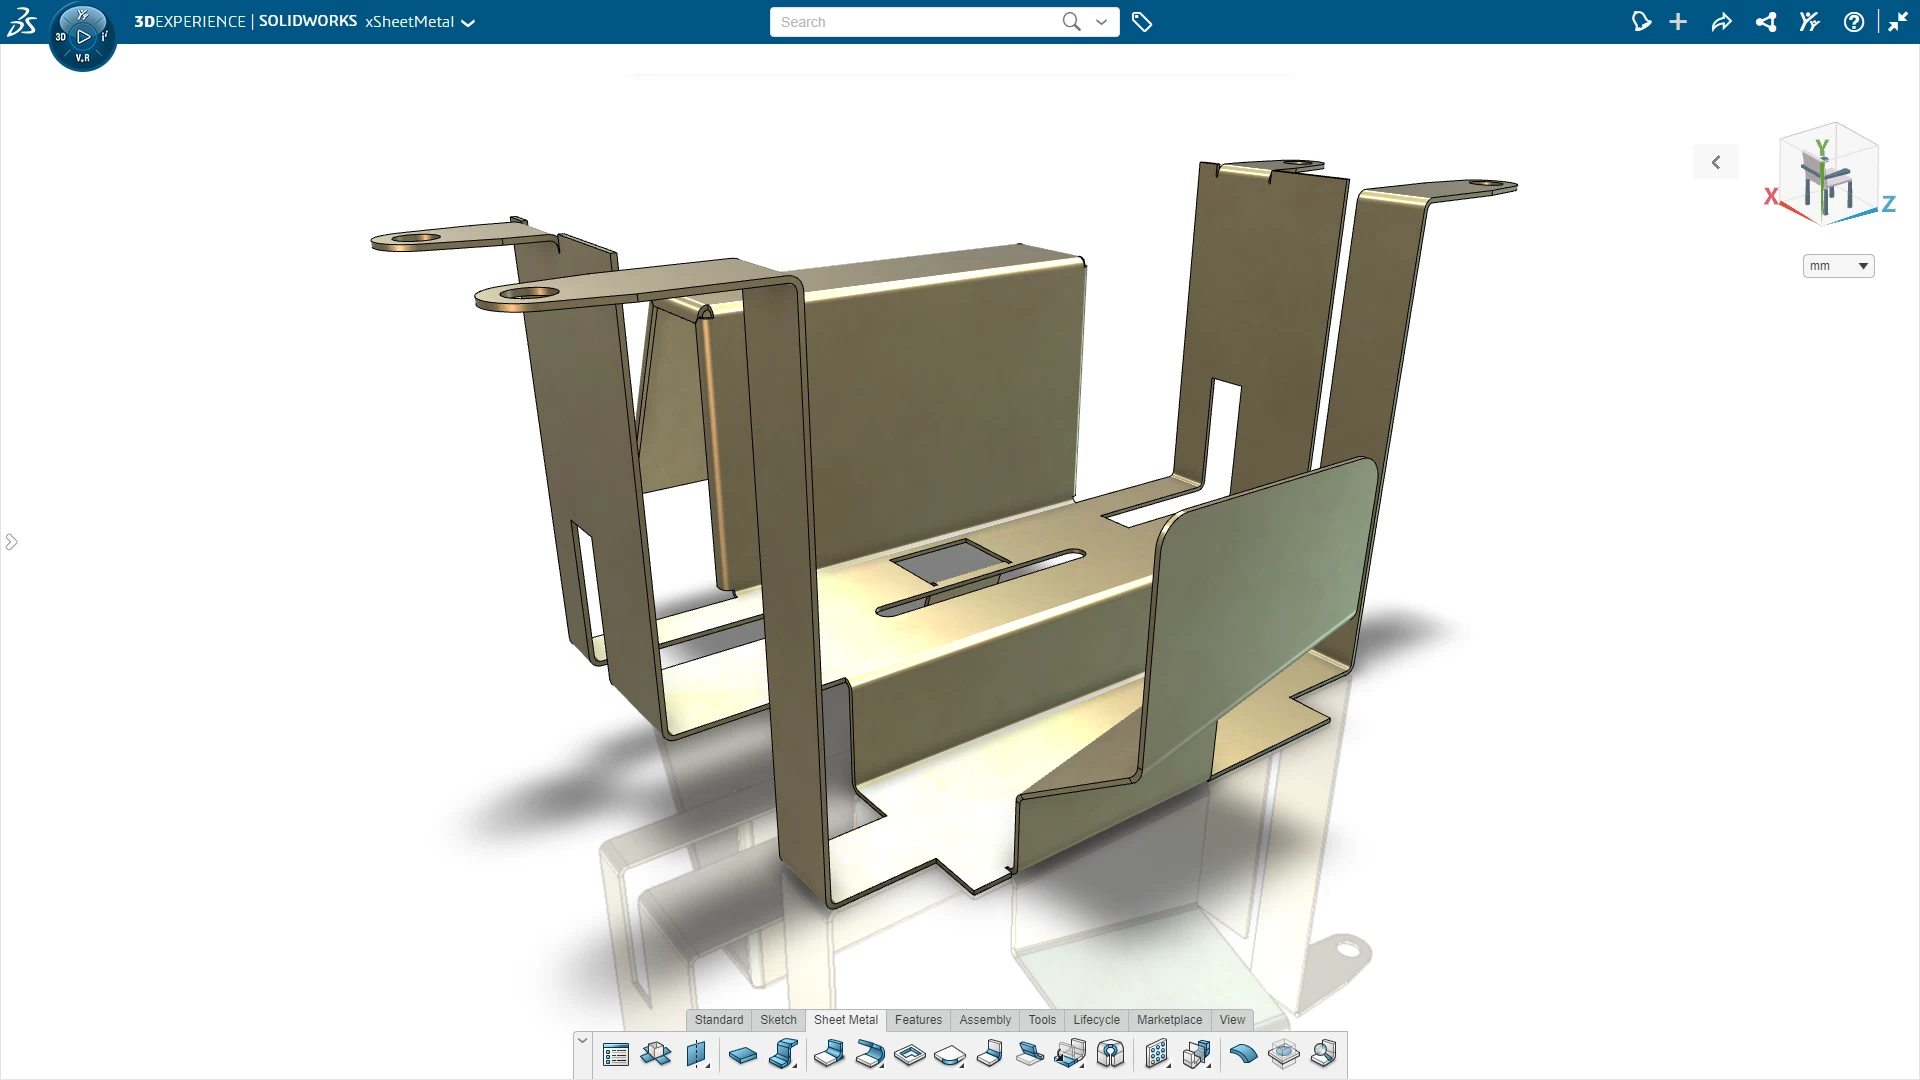The height and width of the screenshot is (1080, 1920).
Task: Expand the left side panel arrow
Action: click(11, 542)
